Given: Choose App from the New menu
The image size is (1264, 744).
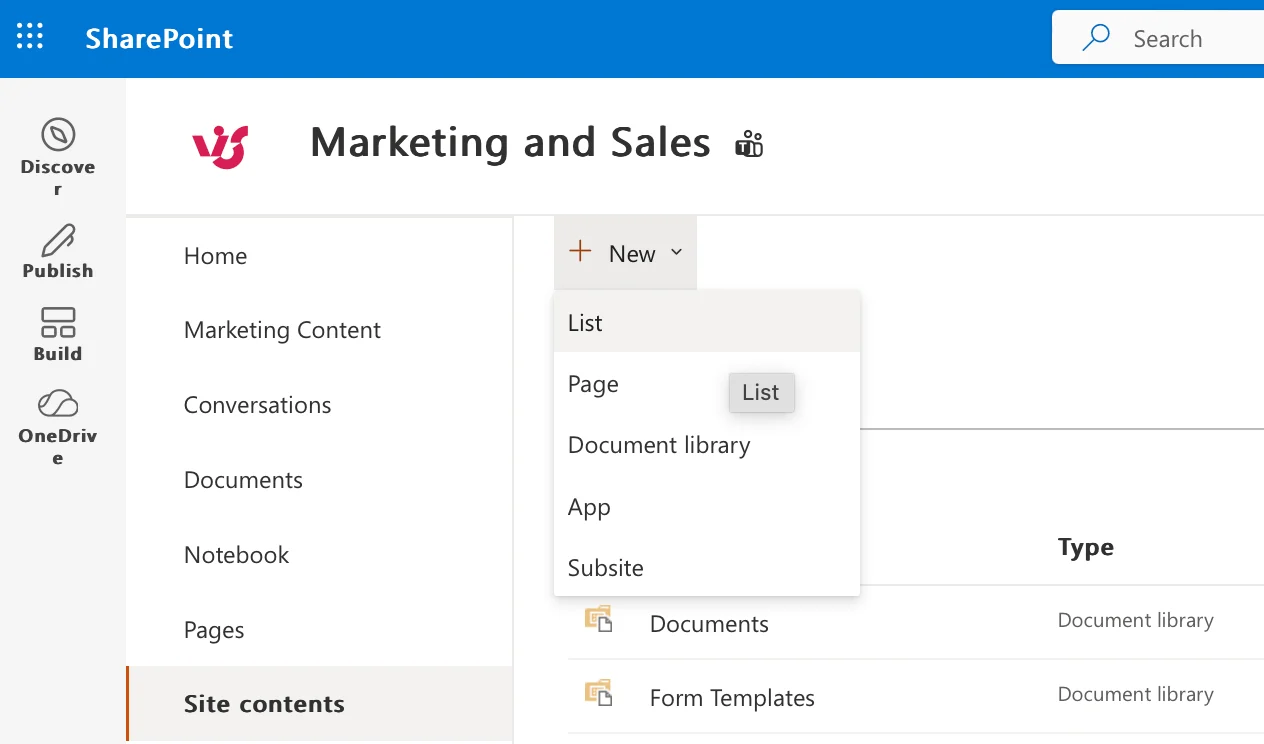Looking at the screenshot, I should click(x=707, y=507).
